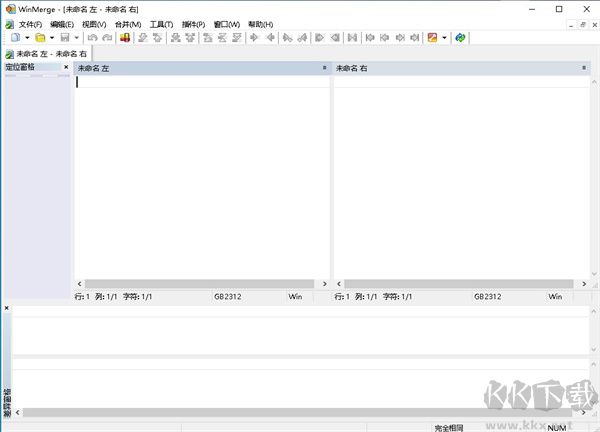Click the Refresh icon at toolbar end
Image resolution: width=600 pixels, height=432 pixels.
click(460, 38)
